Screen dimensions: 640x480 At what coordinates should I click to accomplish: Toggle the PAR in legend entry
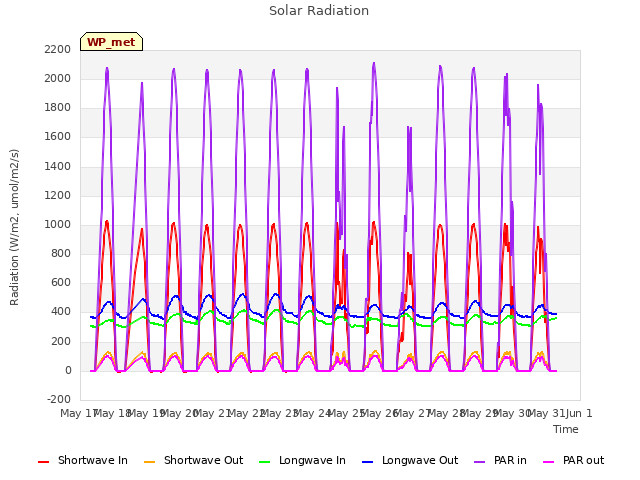point(500,460)
